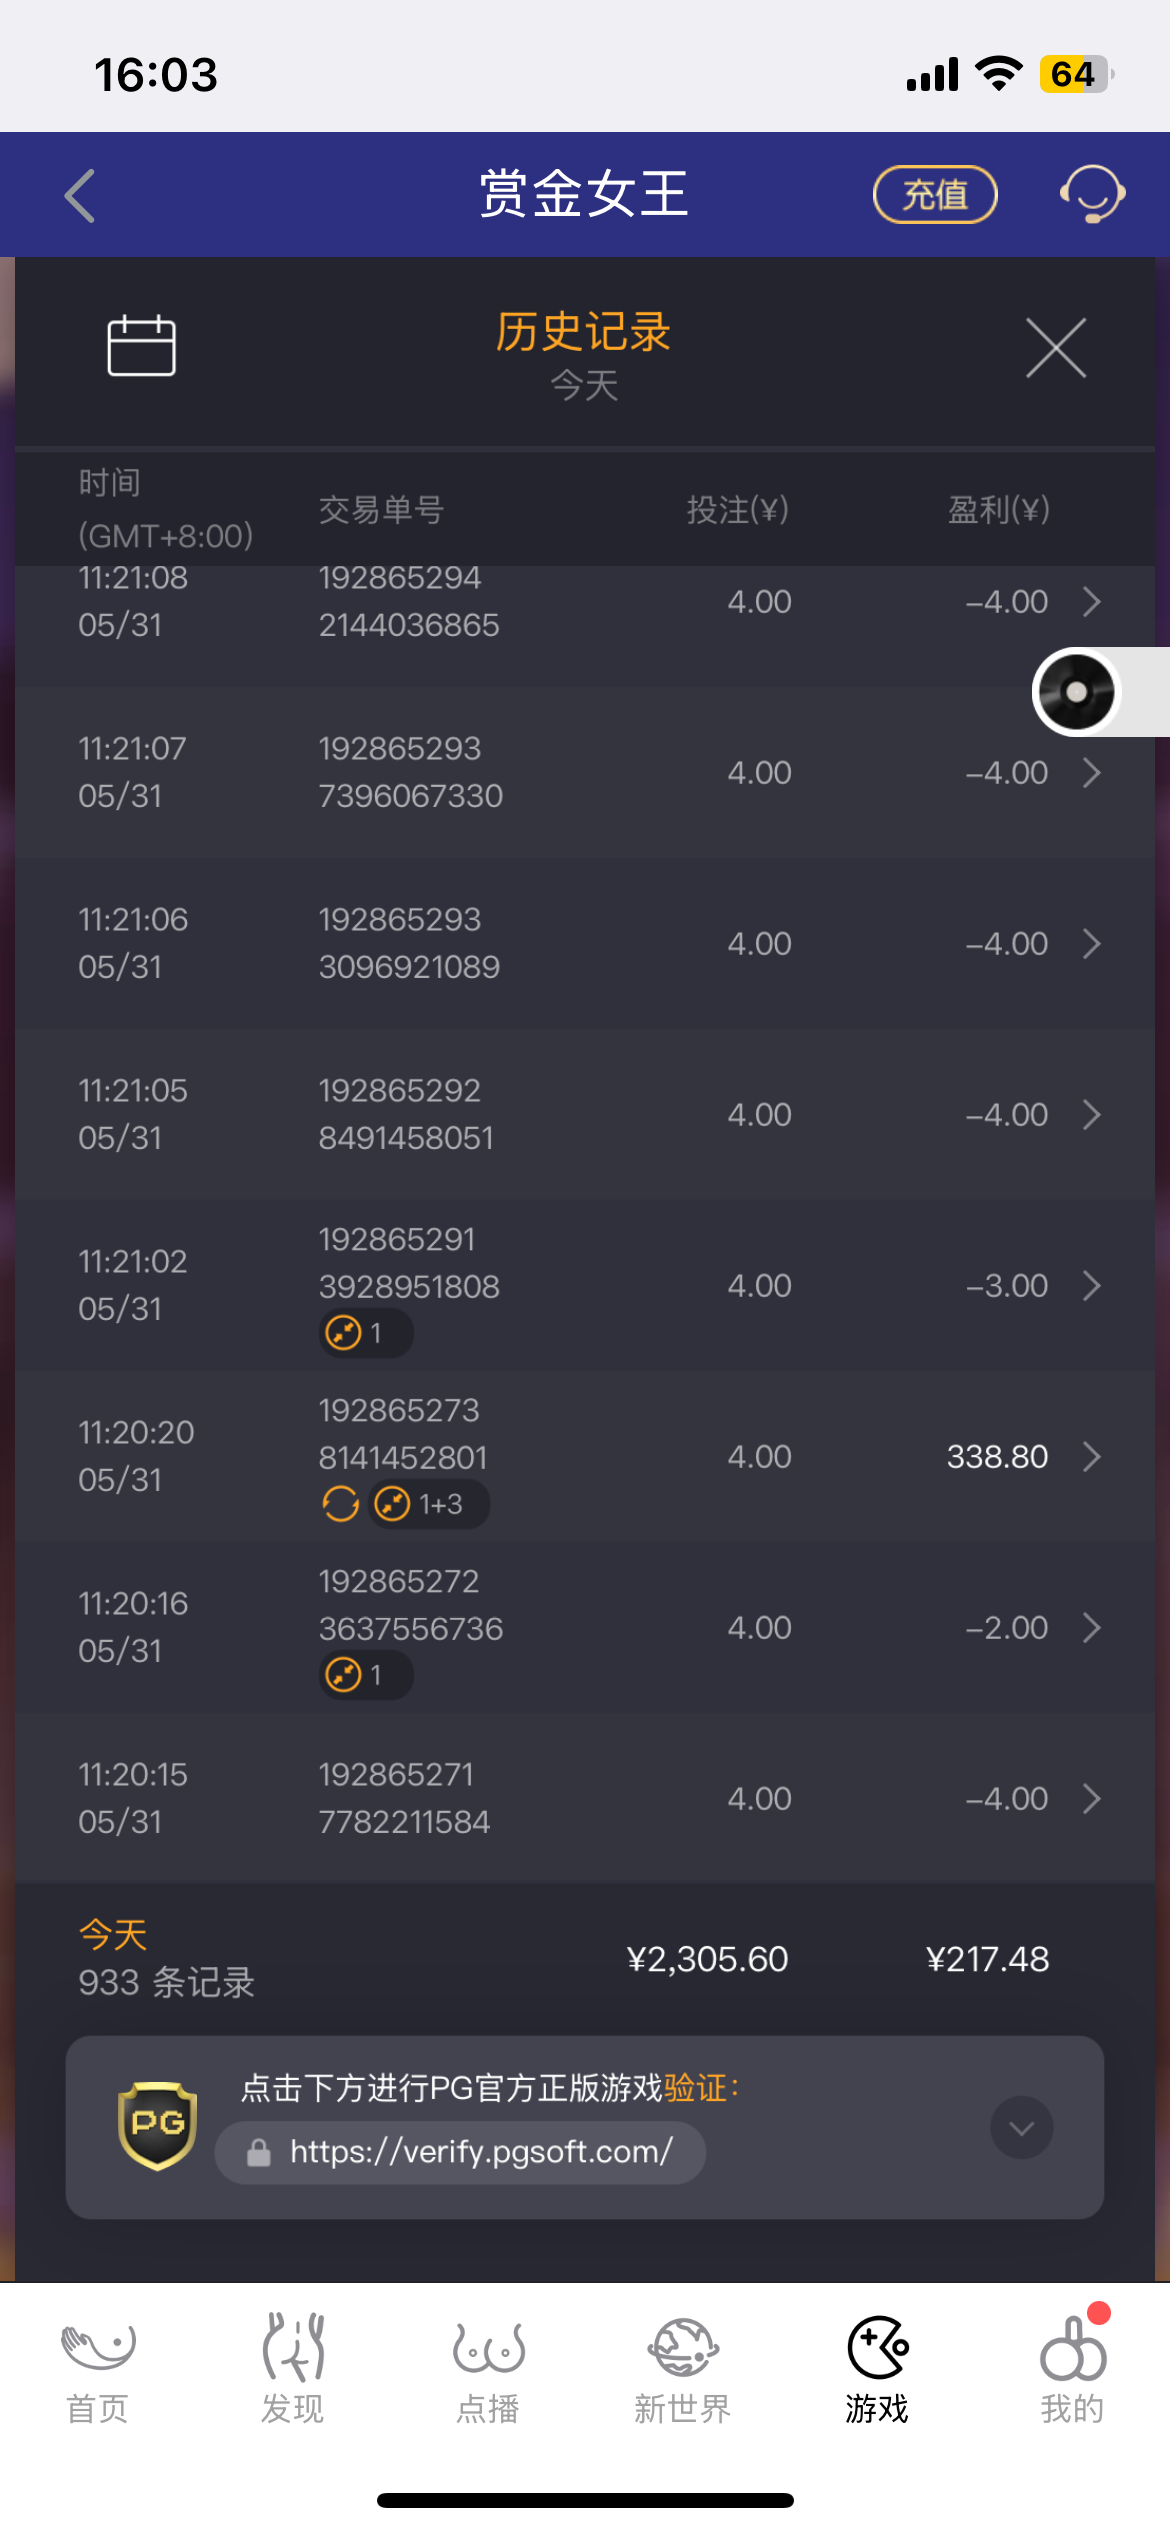Tap the PG shield logo

click(x=157, y=2126)
